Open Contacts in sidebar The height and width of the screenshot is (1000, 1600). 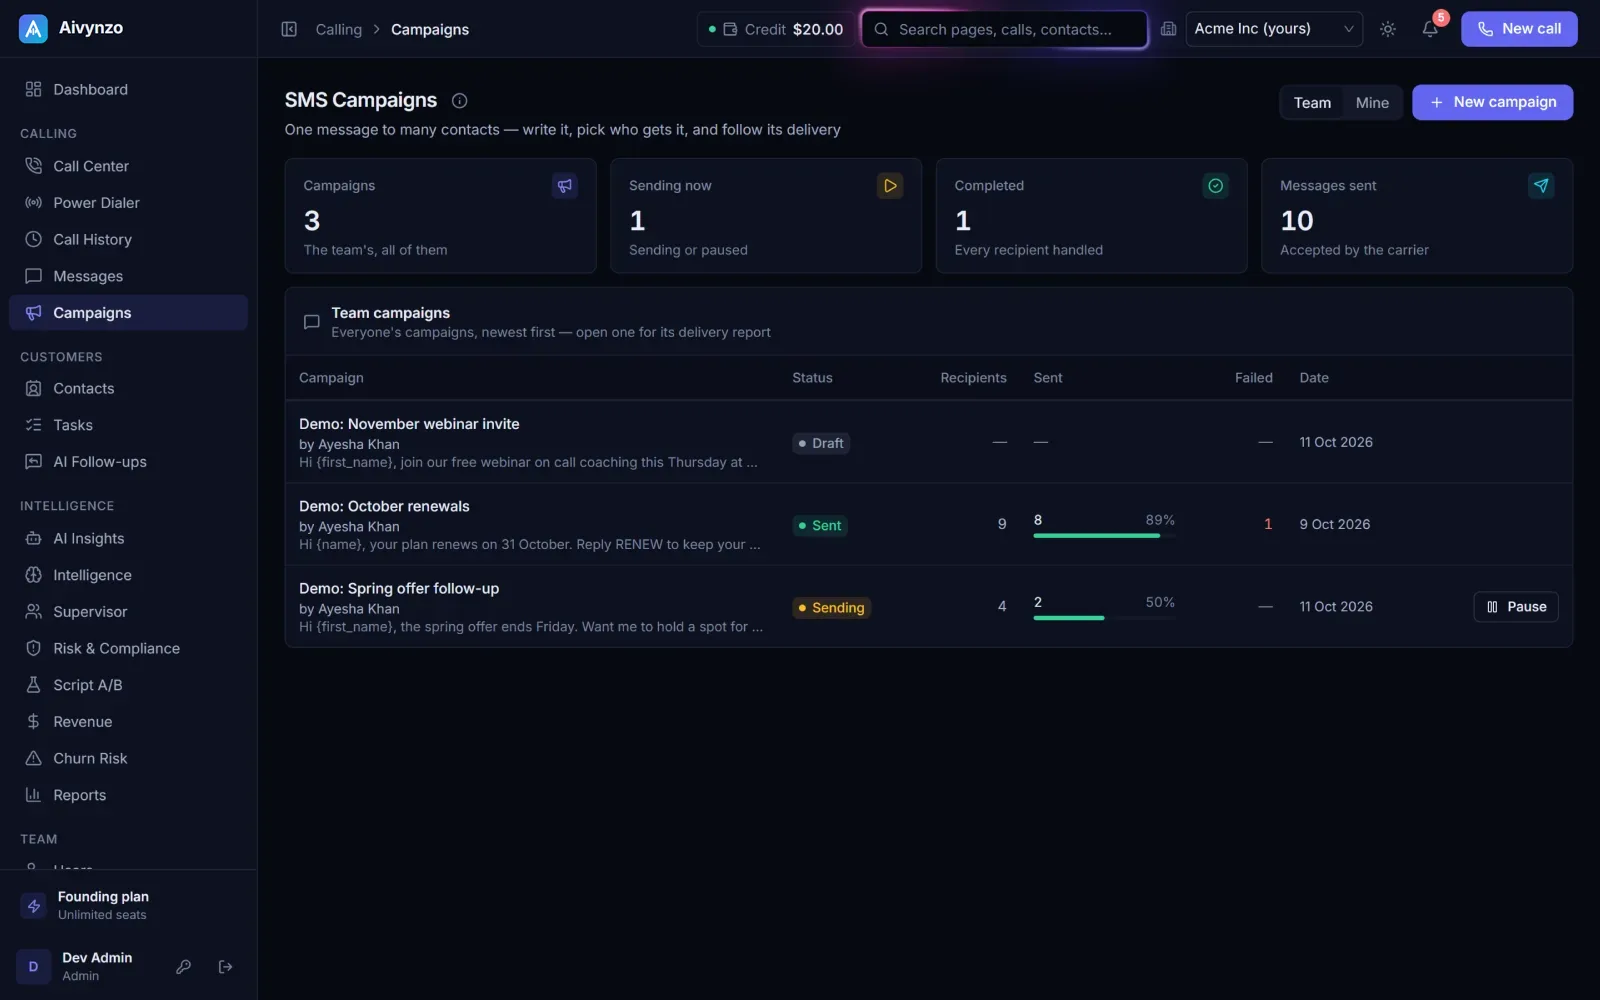pos(128,388)
